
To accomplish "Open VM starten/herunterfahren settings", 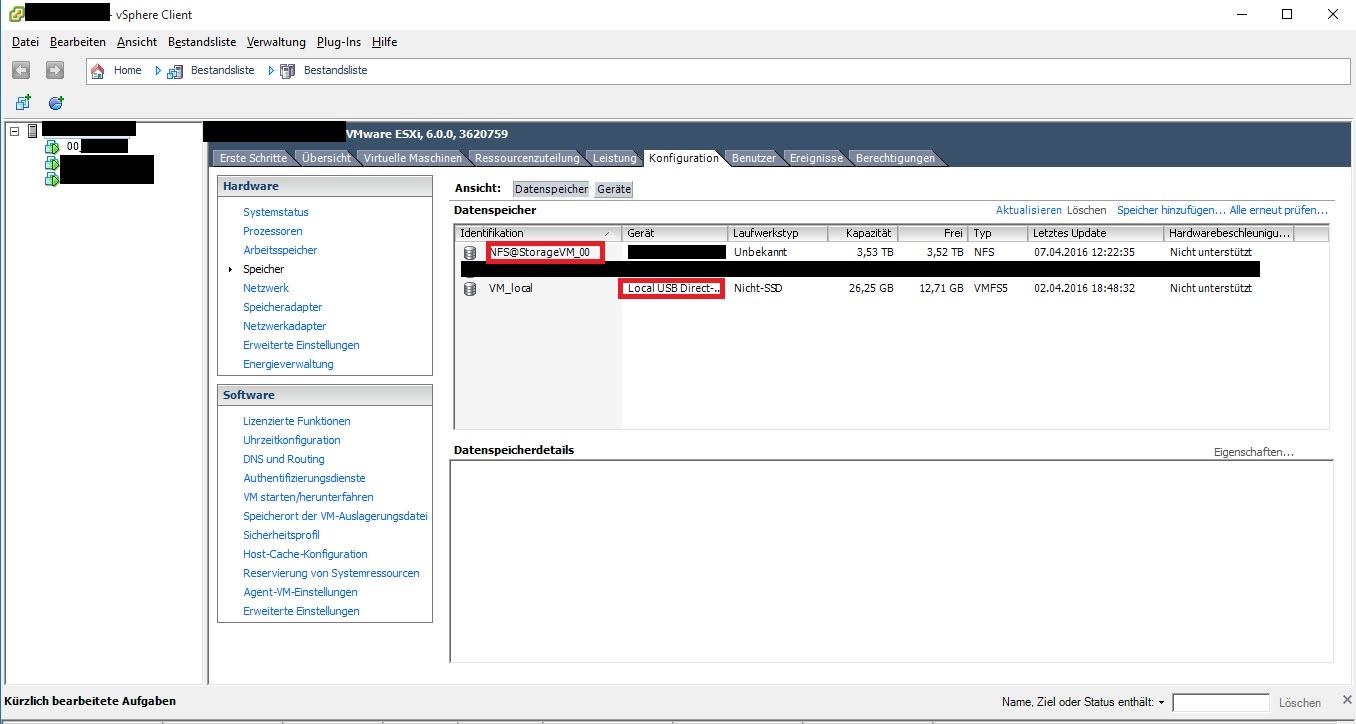I will click(309, 497).
